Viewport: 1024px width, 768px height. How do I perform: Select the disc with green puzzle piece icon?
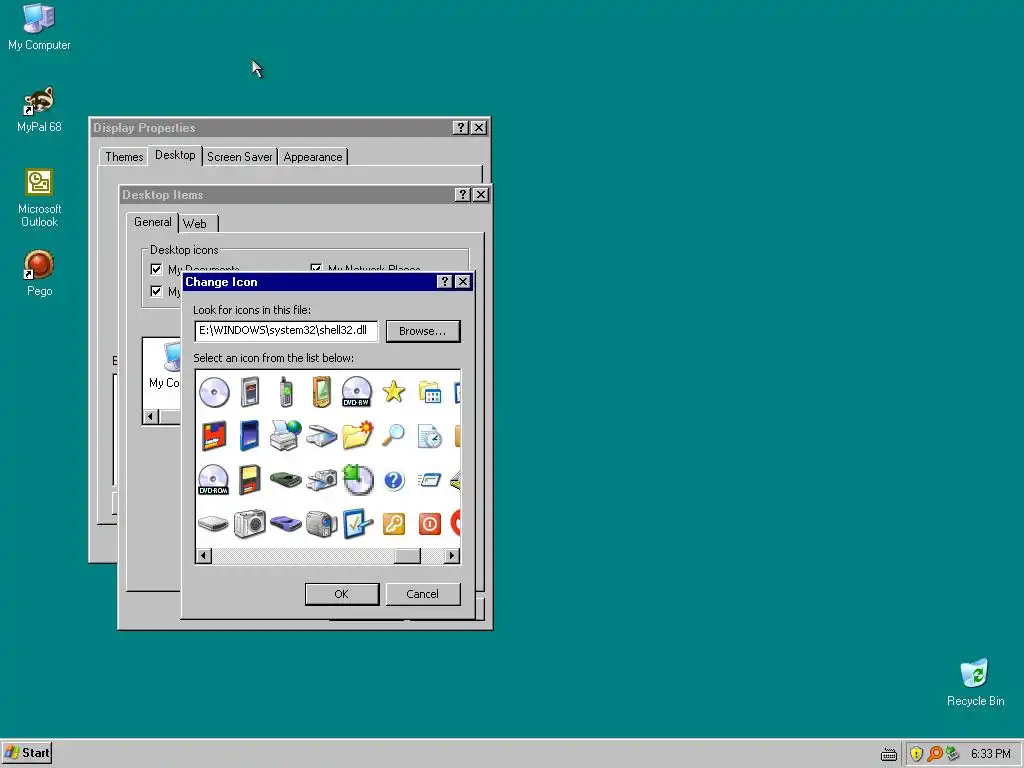tap(357, 479)
